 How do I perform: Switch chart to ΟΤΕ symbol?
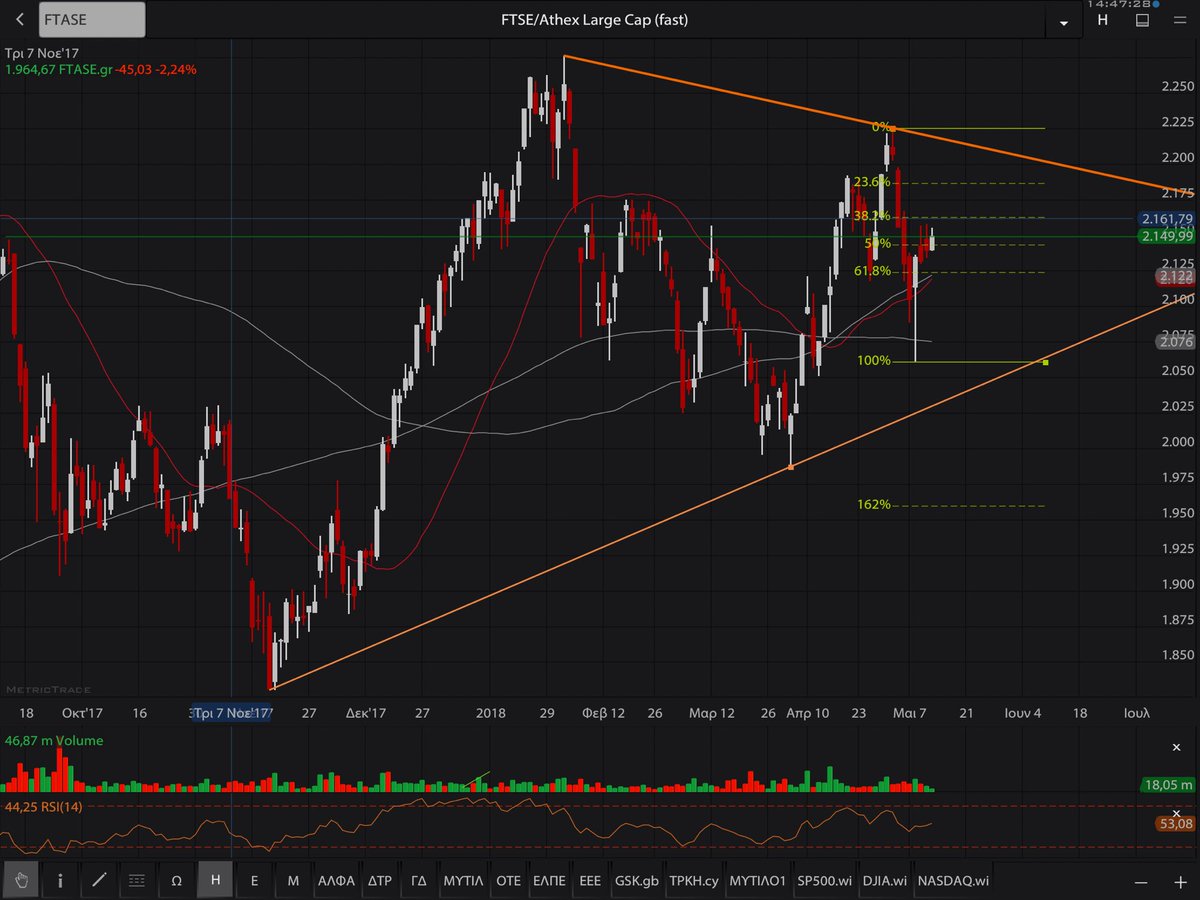click(509, 880)
